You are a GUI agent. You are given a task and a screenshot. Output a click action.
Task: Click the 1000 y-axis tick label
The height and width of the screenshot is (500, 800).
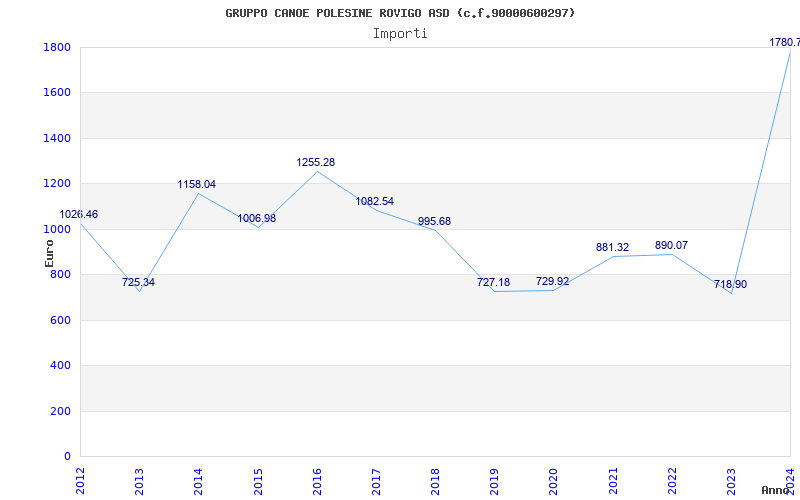point(57,230)
